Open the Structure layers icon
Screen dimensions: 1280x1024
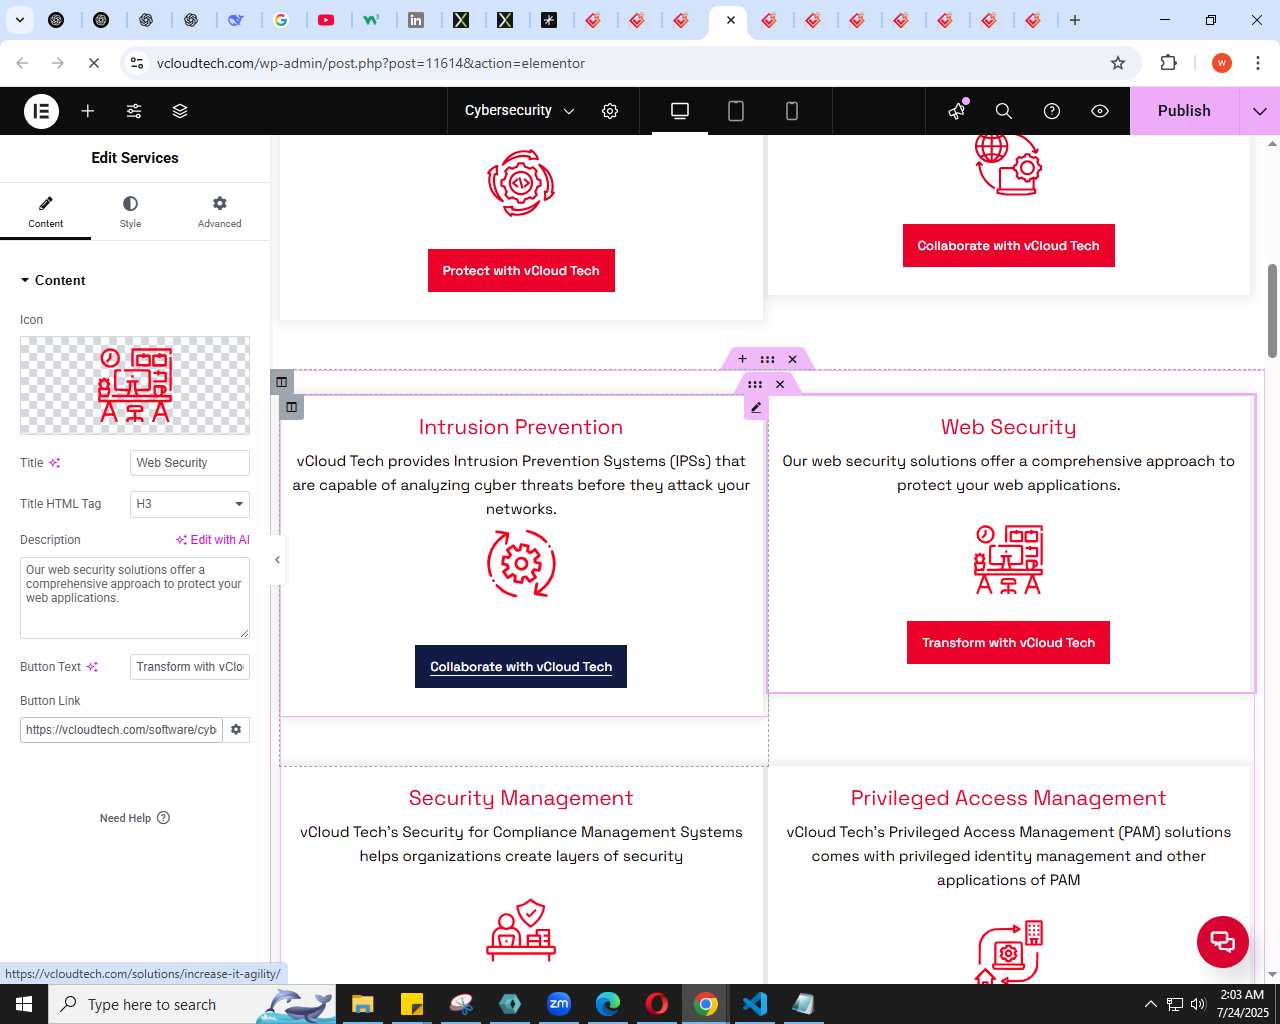pos(180,111)
